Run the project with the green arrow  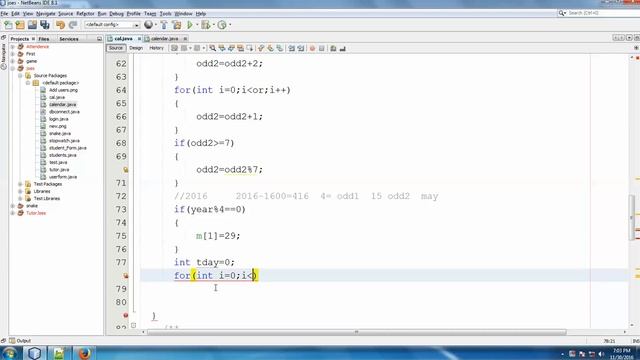pyautogui.click(x=190, y=25)
